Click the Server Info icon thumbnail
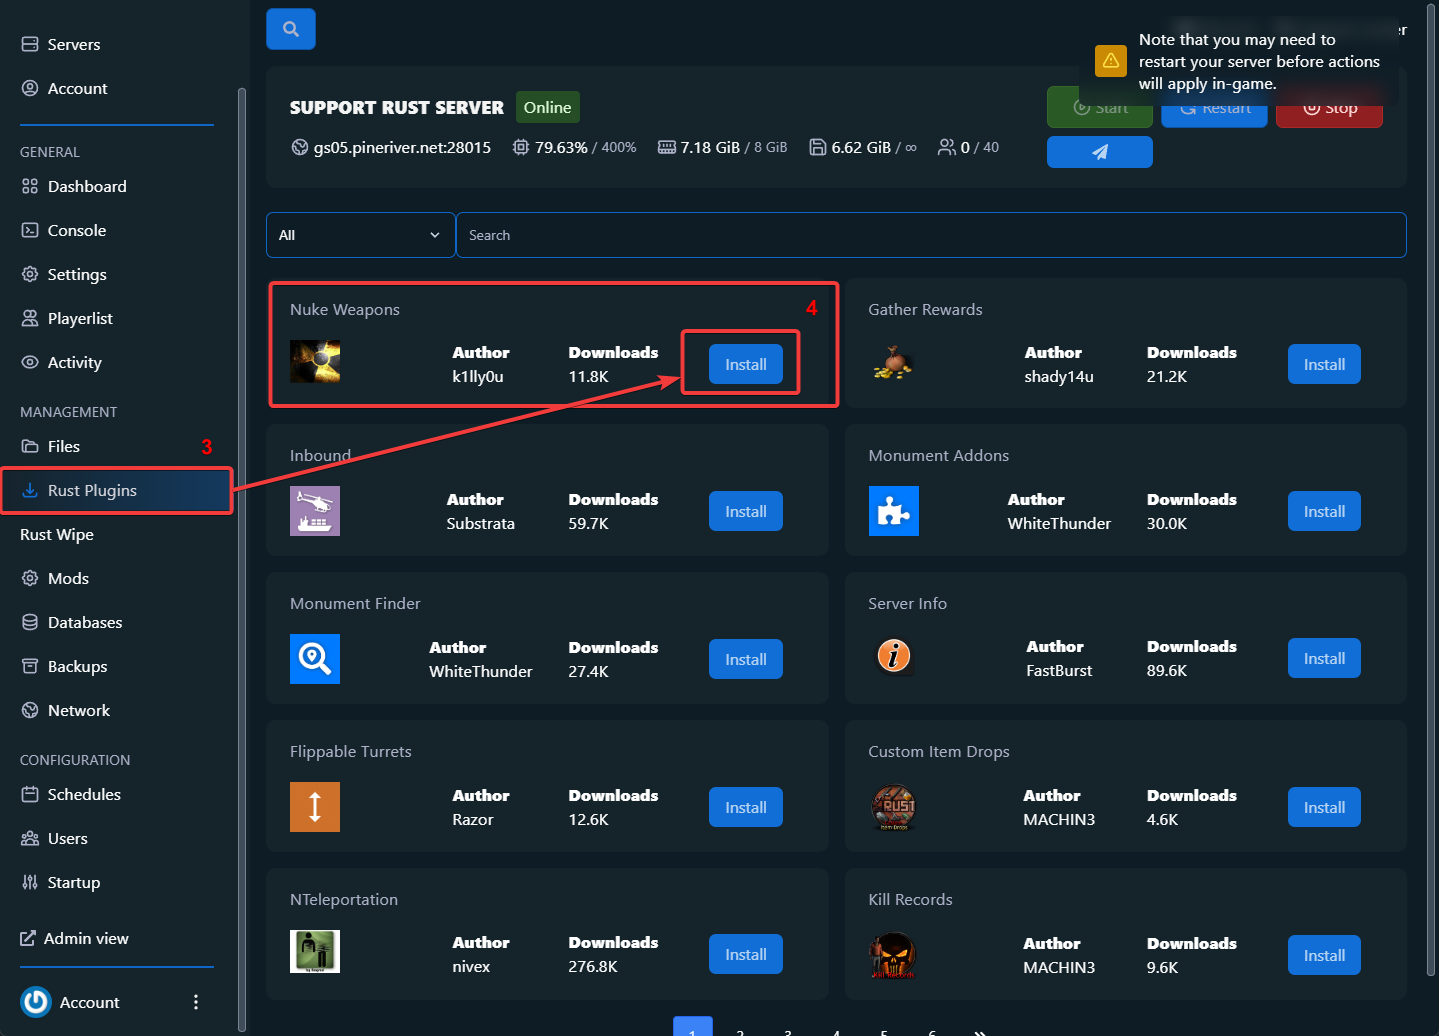 click(x=894, y=656)
